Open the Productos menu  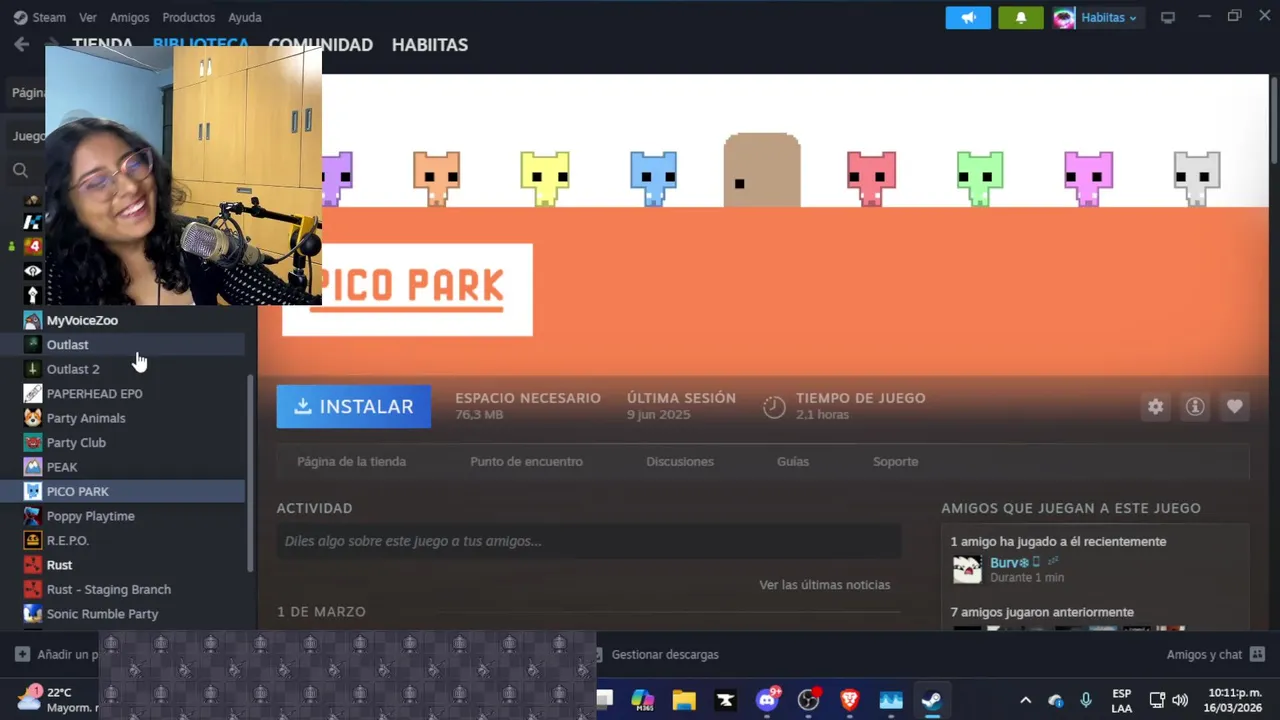click(188, 17)
